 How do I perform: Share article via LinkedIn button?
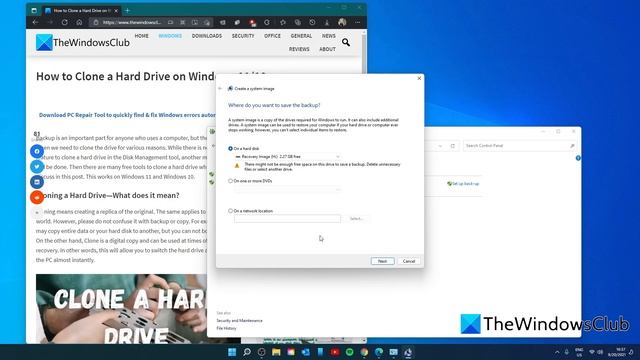click(37, 182)
